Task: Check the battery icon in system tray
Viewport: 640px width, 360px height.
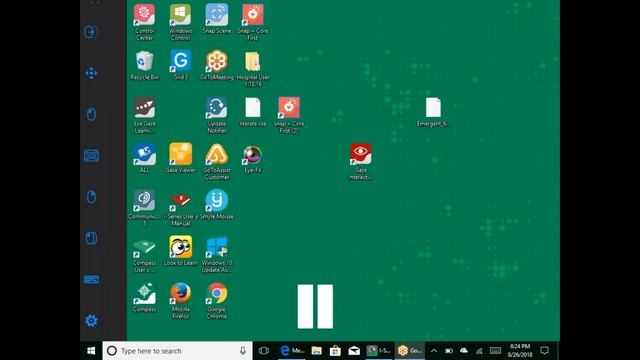Action: [x=449, y=351]
